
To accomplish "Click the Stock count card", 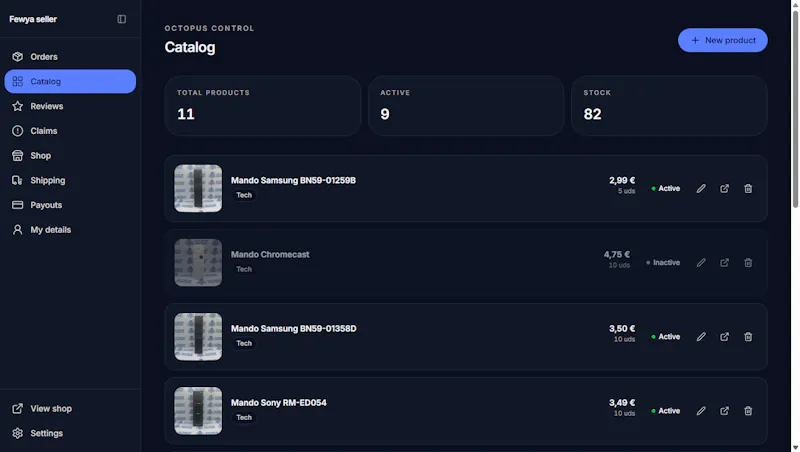I will point(669,106).
